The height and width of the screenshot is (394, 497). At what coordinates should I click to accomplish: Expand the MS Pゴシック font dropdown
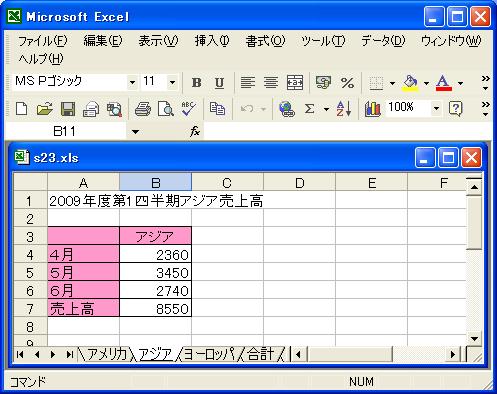132,82
